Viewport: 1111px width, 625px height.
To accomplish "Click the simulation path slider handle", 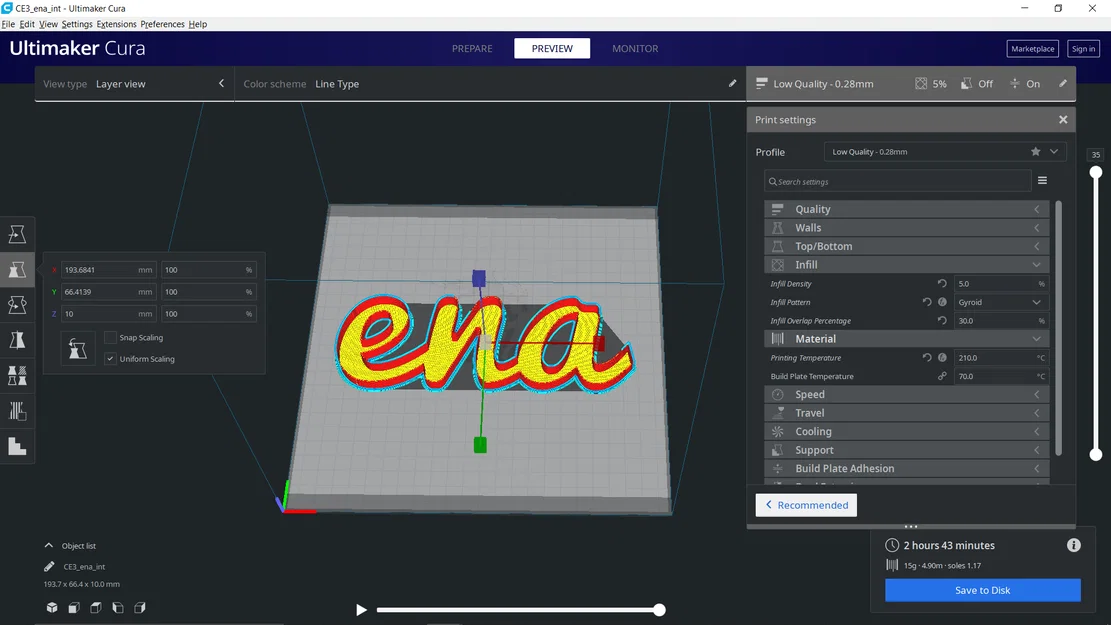I will pyautogui.click(x=660, y=609).
